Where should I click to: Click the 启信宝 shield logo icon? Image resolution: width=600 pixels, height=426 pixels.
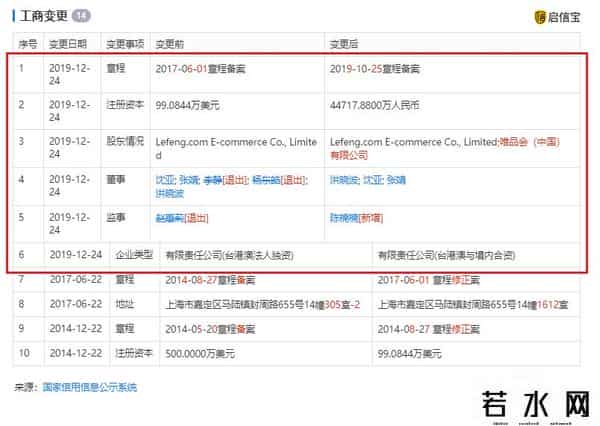click(x=540, y=17)
